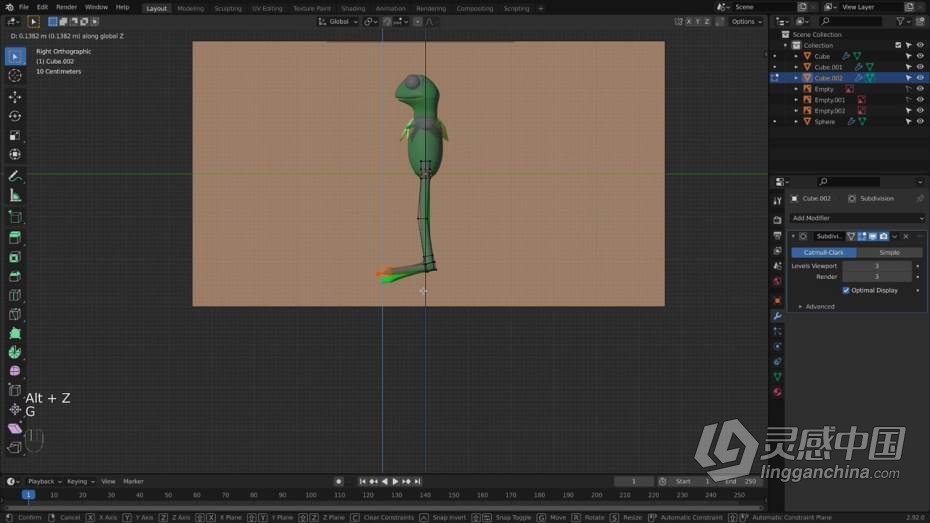Select the Inset Faces tool
The image size is (930, 523).
(15, 257)
